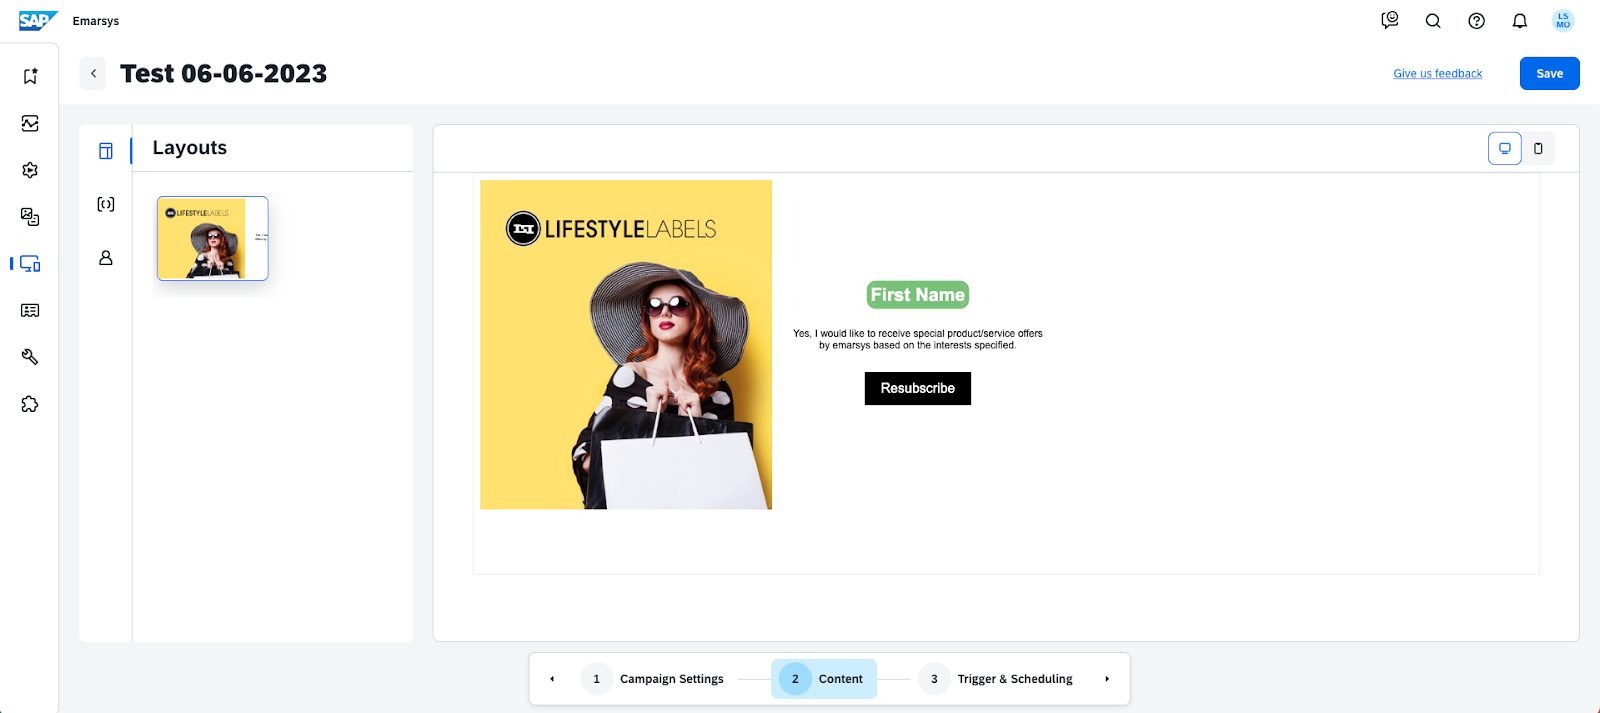Open the wrench management sidebar icon
The height and width of the screenshot is (713, 1600).
point(30,357)
